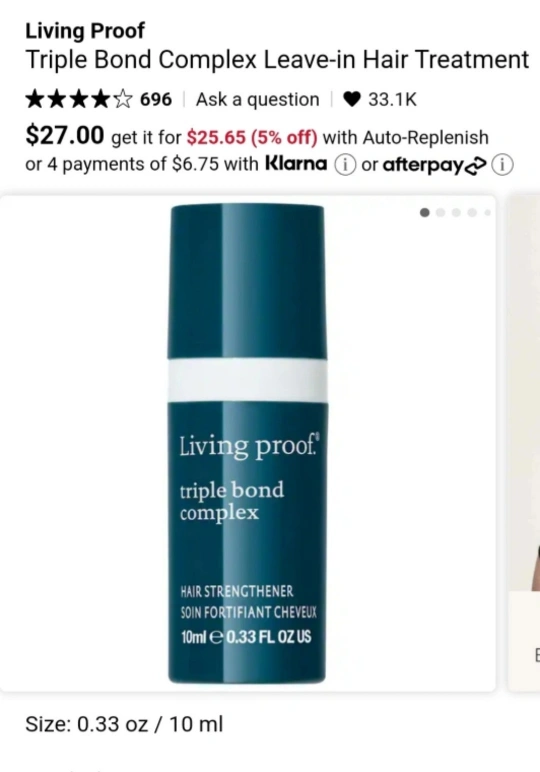Click the afterpay logo
The height and width of the screenshot is (772, 540).
click(x=435, y=165)
